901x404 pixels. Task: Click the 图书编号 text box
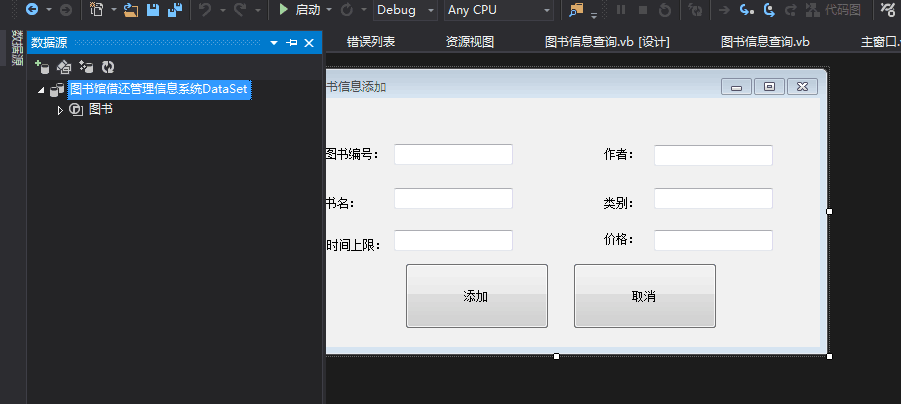tap(453, 155)
